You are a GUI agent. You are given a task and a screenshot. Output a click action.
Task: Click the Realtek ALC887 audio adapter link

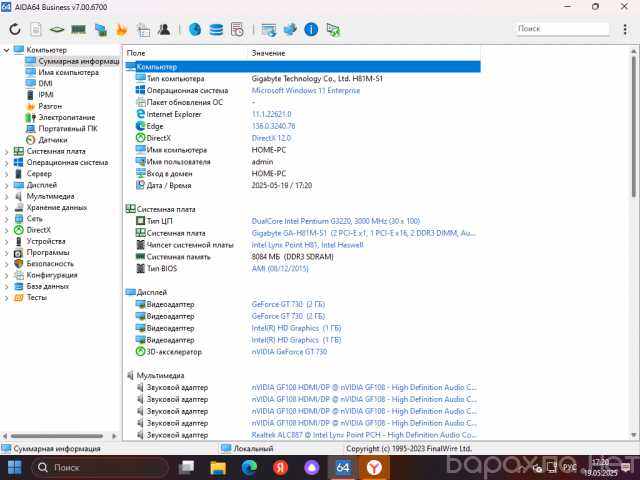pos(364,435)
